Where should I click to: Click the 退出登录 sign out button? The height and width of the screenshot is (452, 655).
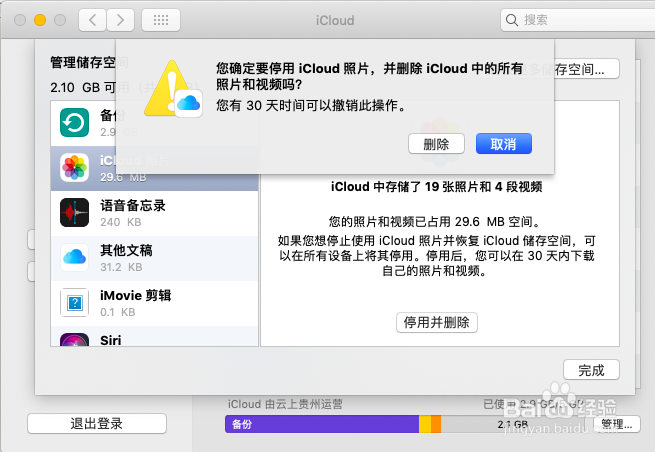point(97,424)
